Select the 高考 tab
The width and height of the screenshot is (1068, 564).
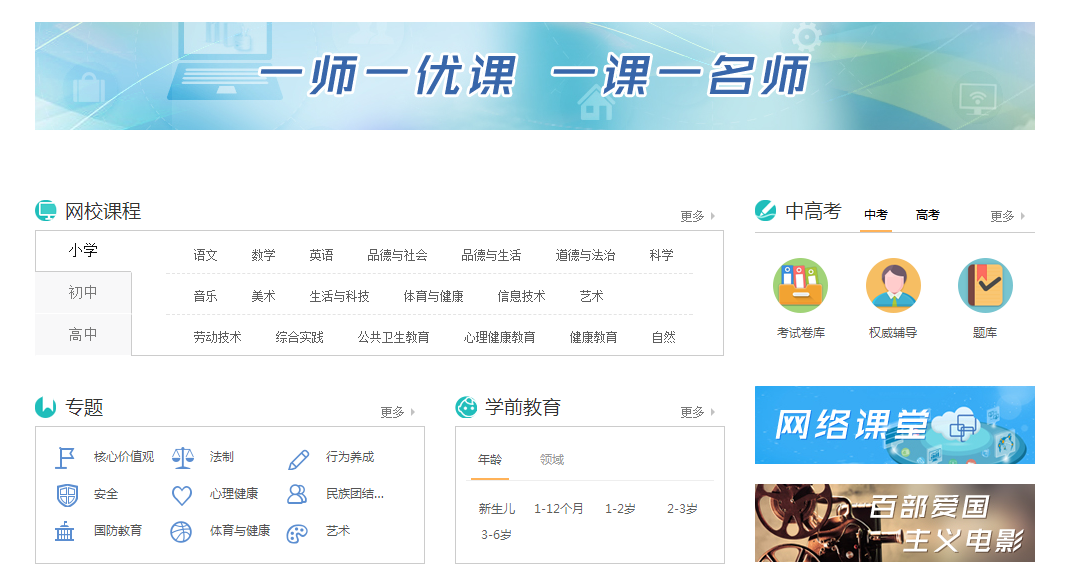tap(928, 215)
